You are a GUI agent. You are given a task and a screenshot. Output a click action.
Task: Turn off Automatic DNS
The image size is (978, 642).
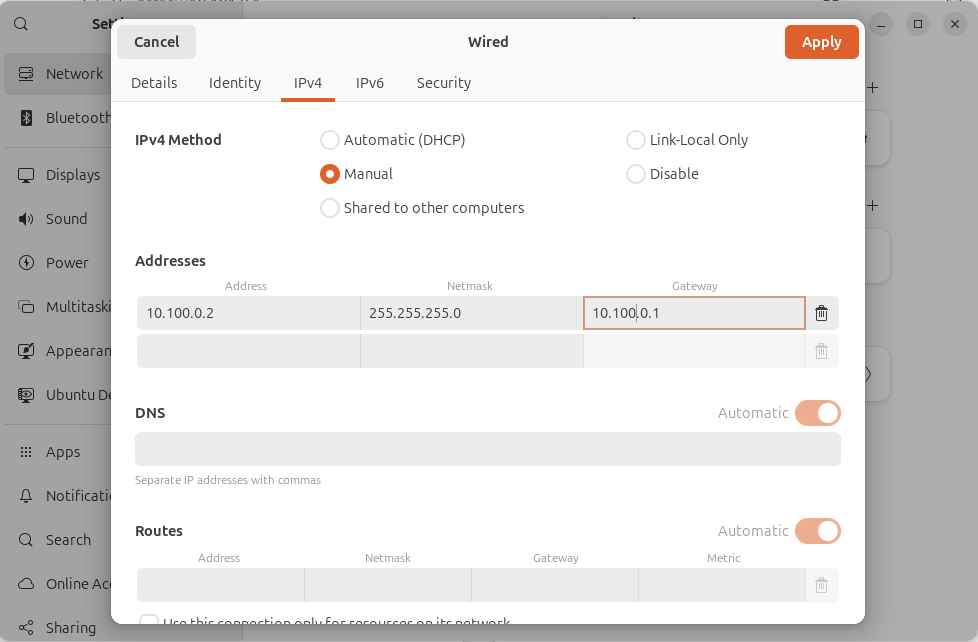point(817,412)
